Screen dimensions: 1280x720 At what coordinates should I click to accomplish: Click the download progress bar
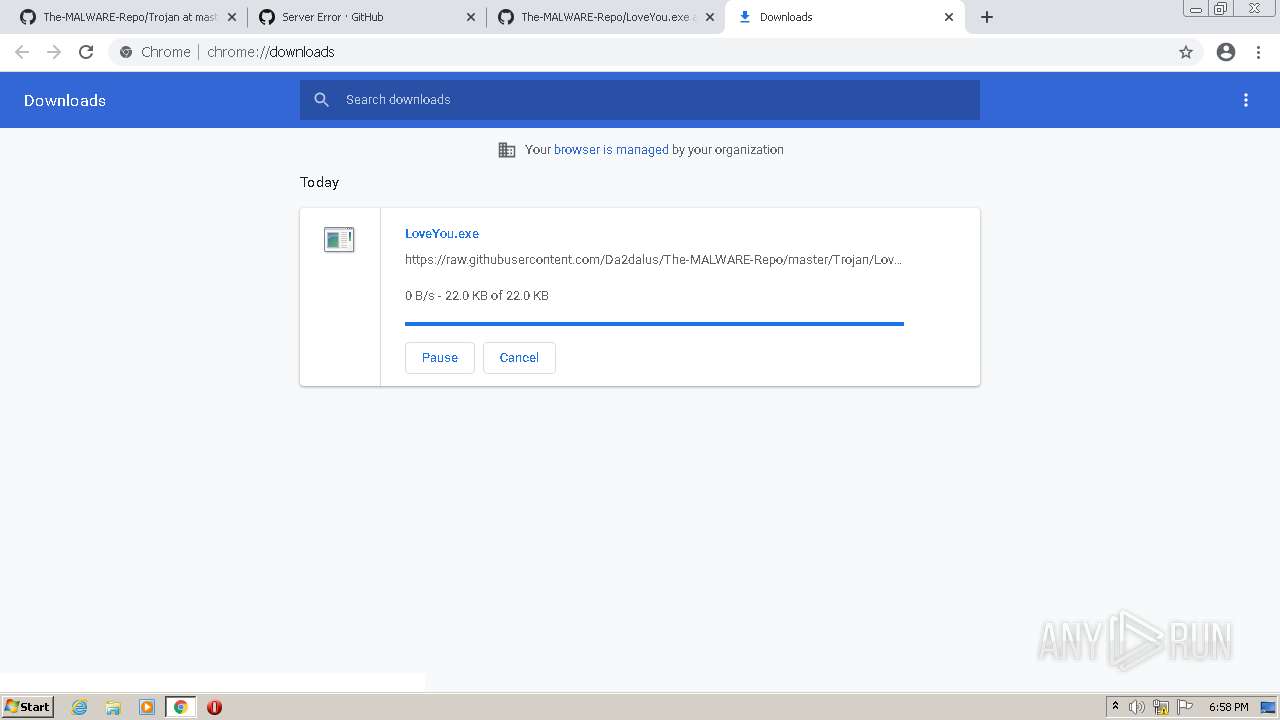654,324
